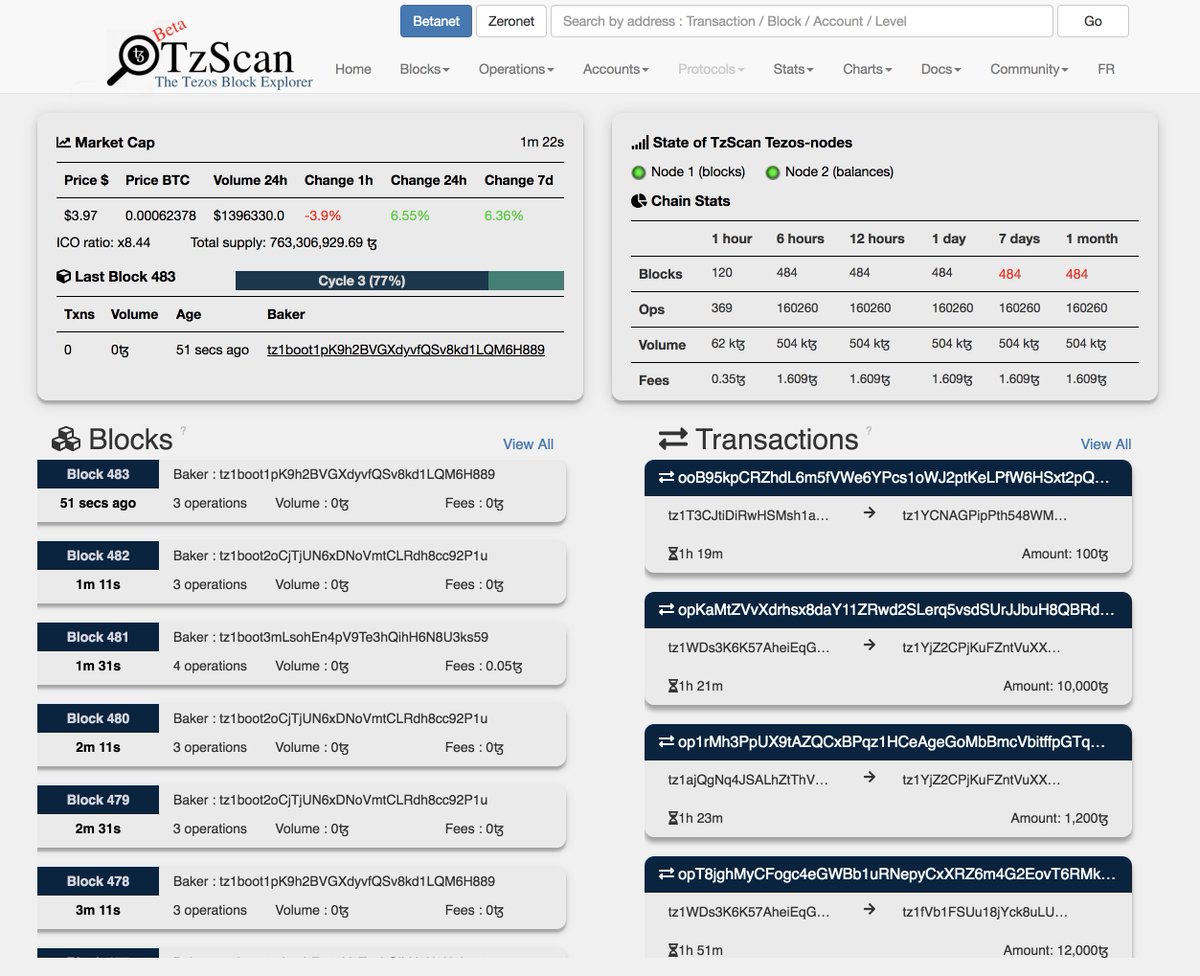
Task: Open the Community dropdown menu
Action: (1029, 69)
